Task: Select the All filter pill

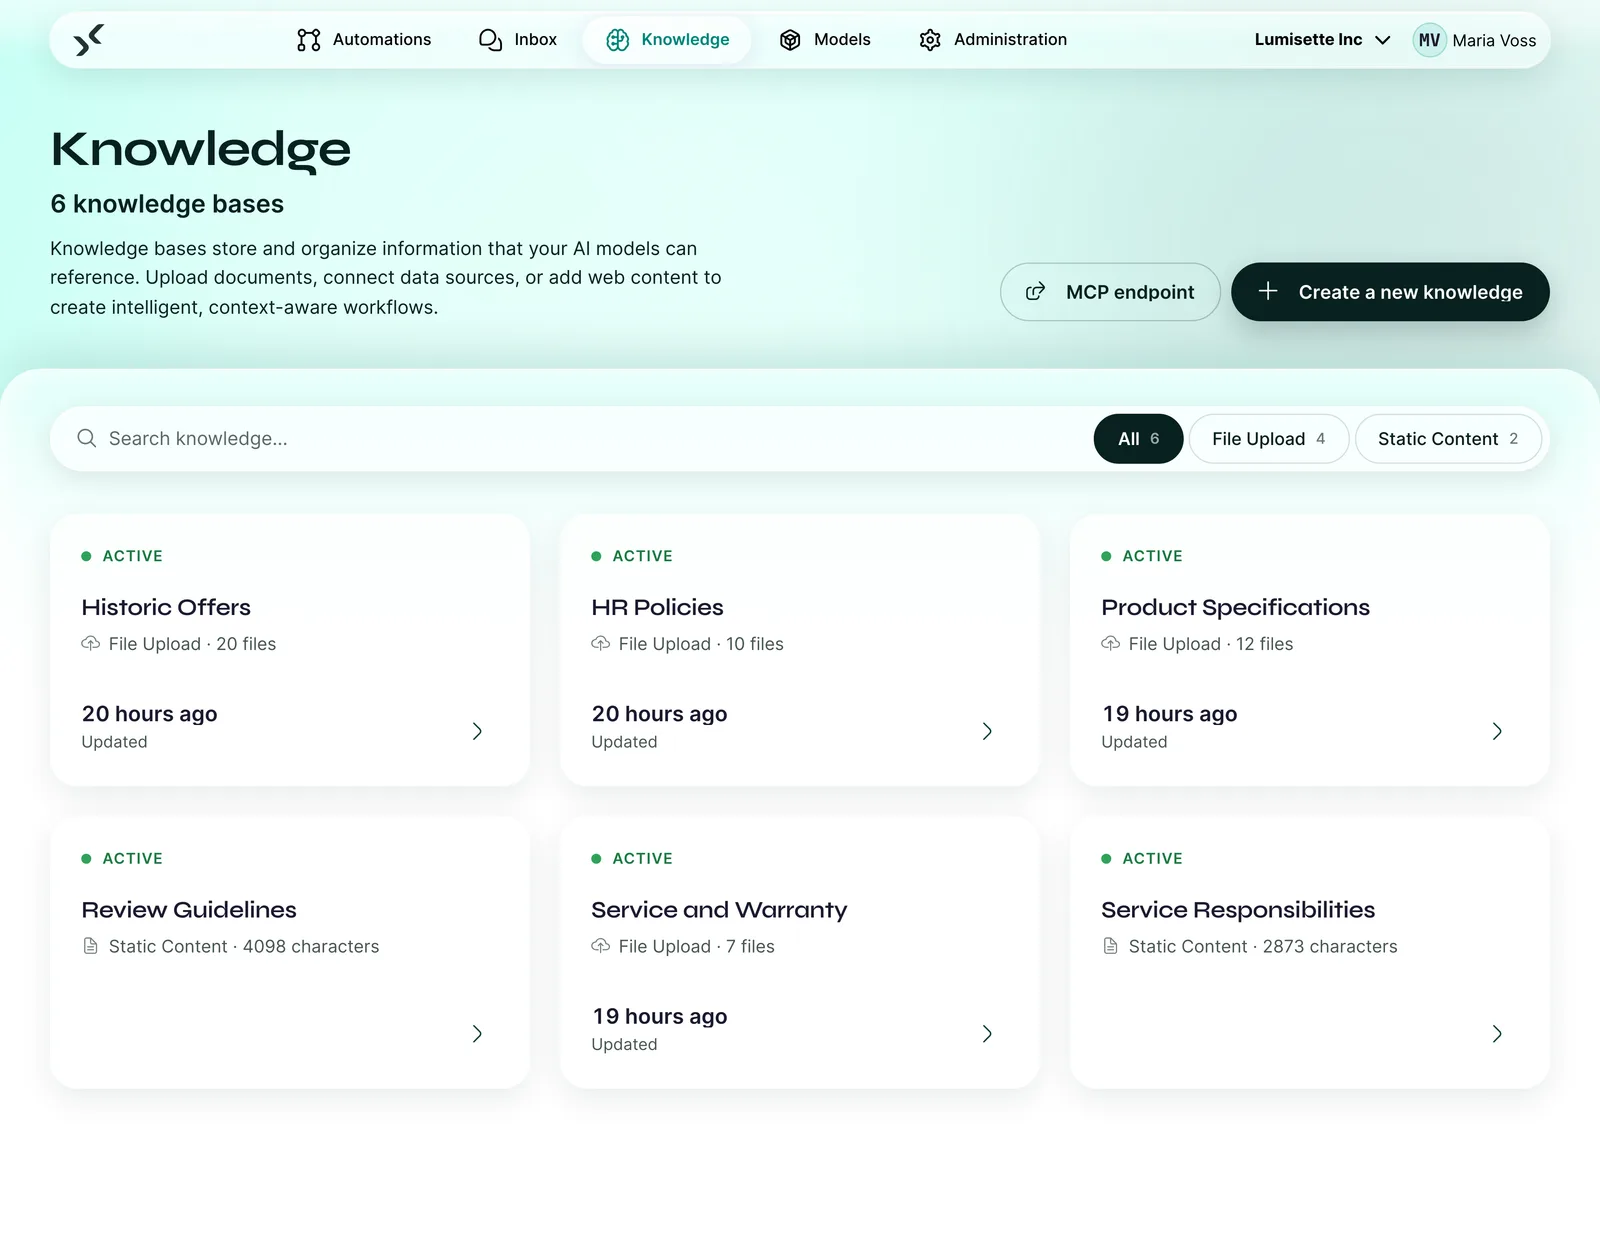Action: pyautogui.click(x=1138, y=439)
